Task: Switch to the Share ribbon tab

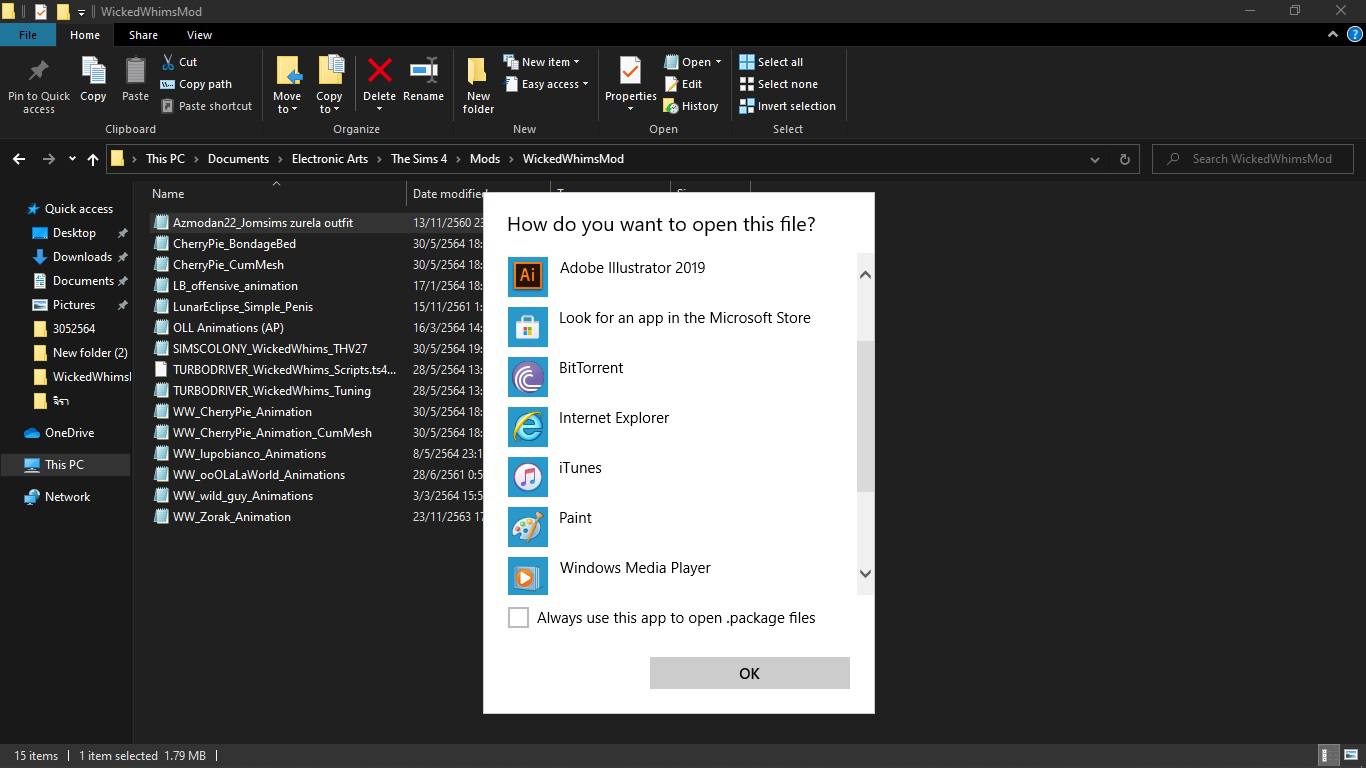Action: click(143, 35)
